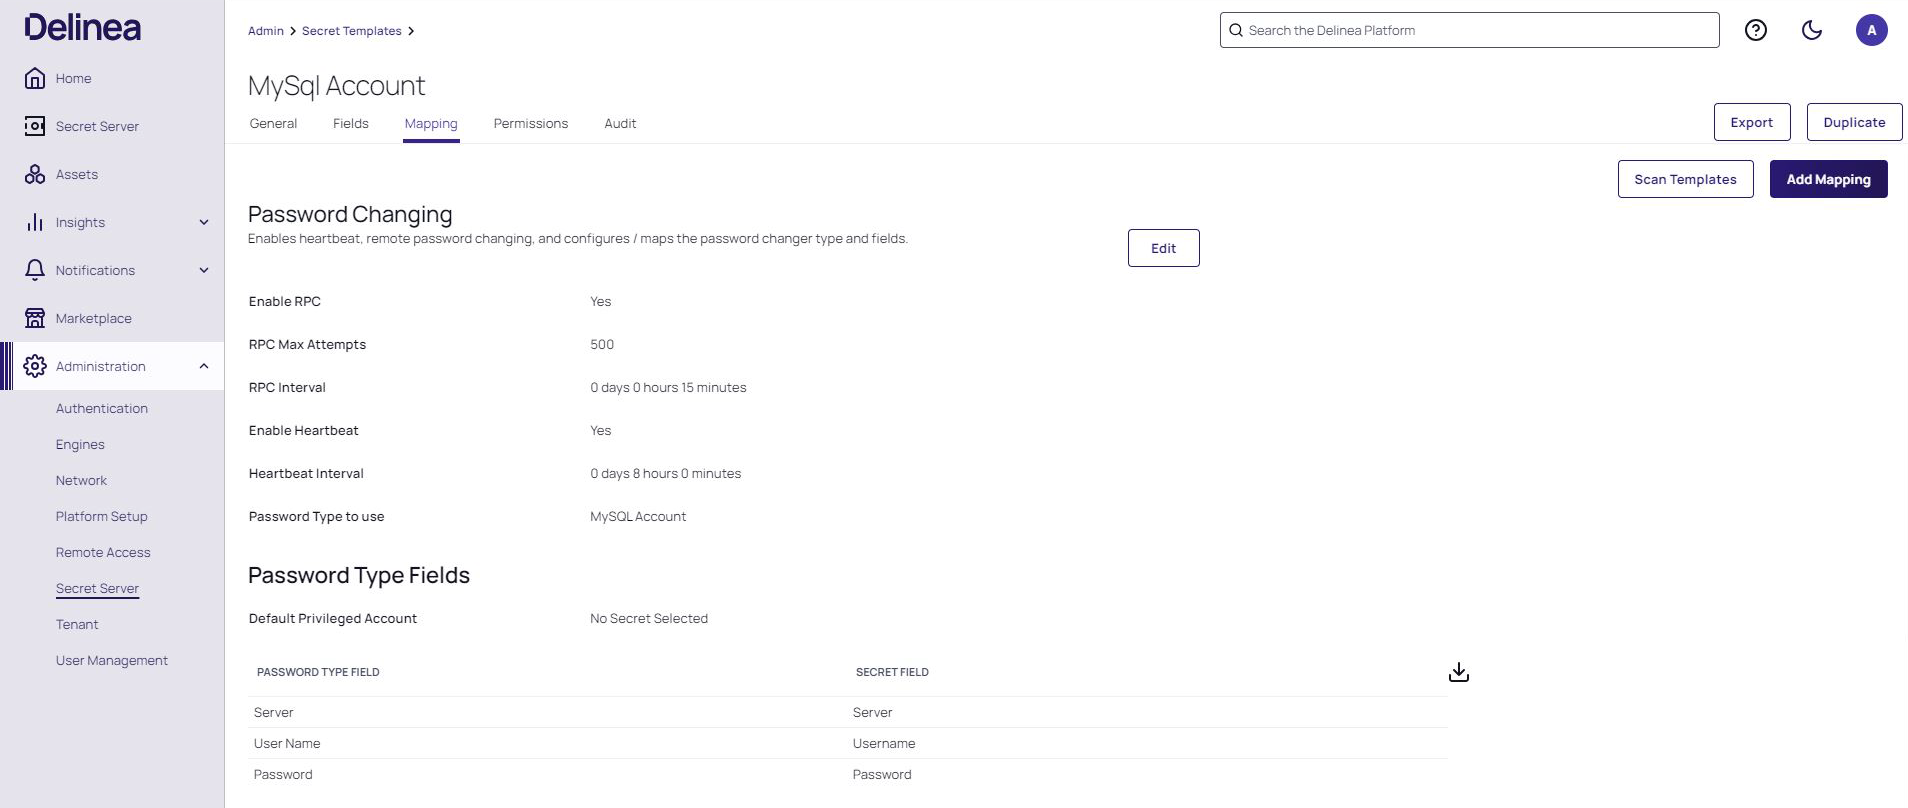Download the password type fields table
Image resolution: width=1908 pixels, height=808 pixels.
(1458, 672)
